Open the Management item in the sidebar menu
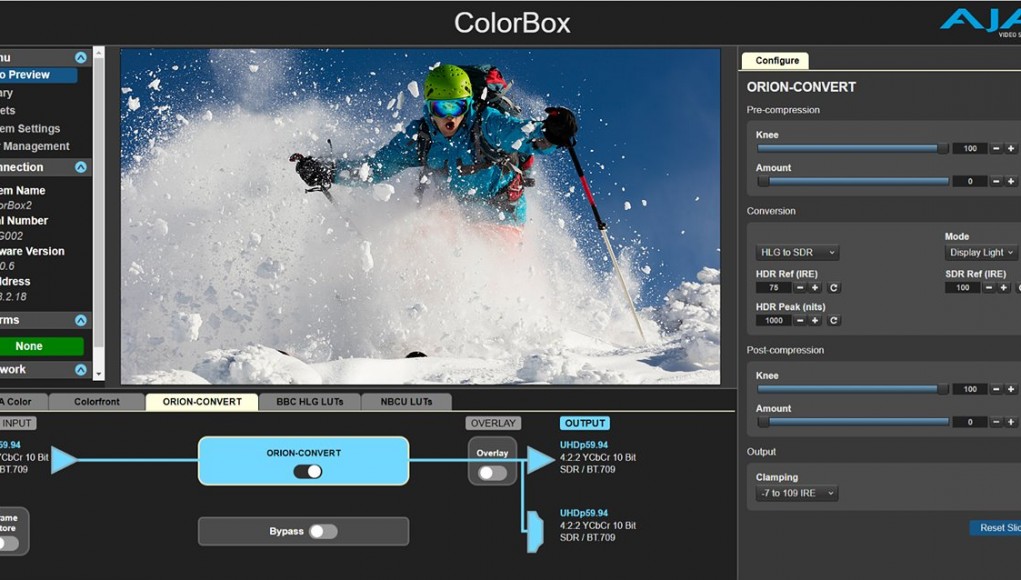This screenshot has width=1021, height=580. [35, 146]
